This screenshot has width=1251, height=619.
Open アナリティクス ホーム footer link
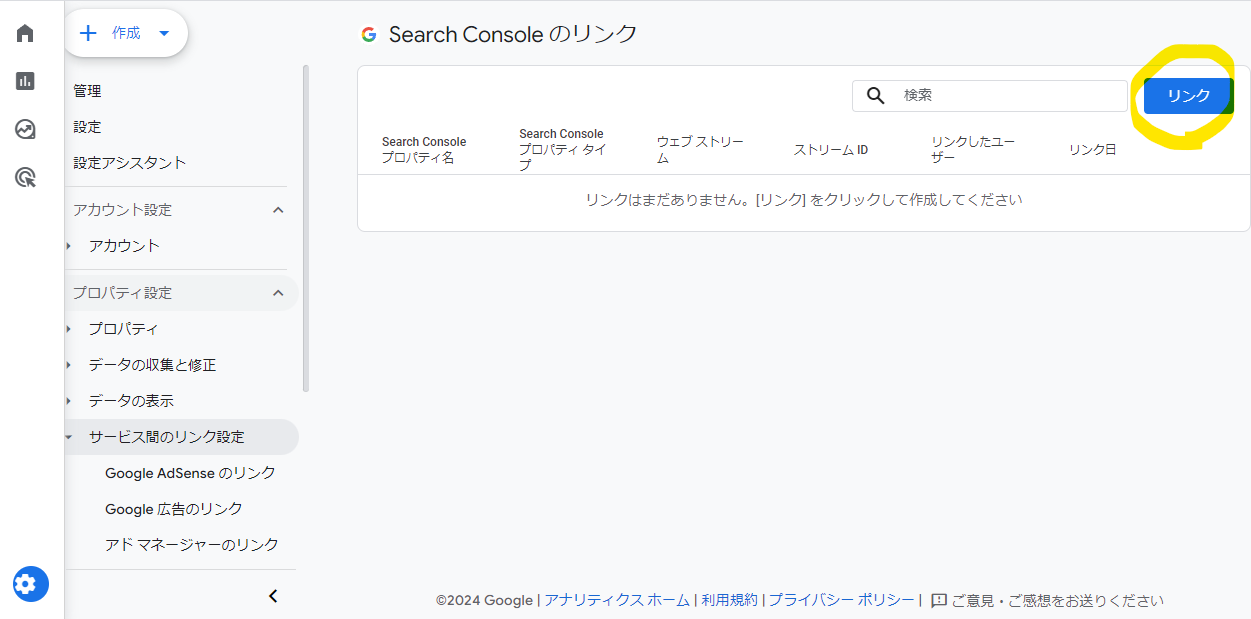click(x=617, y=601)
